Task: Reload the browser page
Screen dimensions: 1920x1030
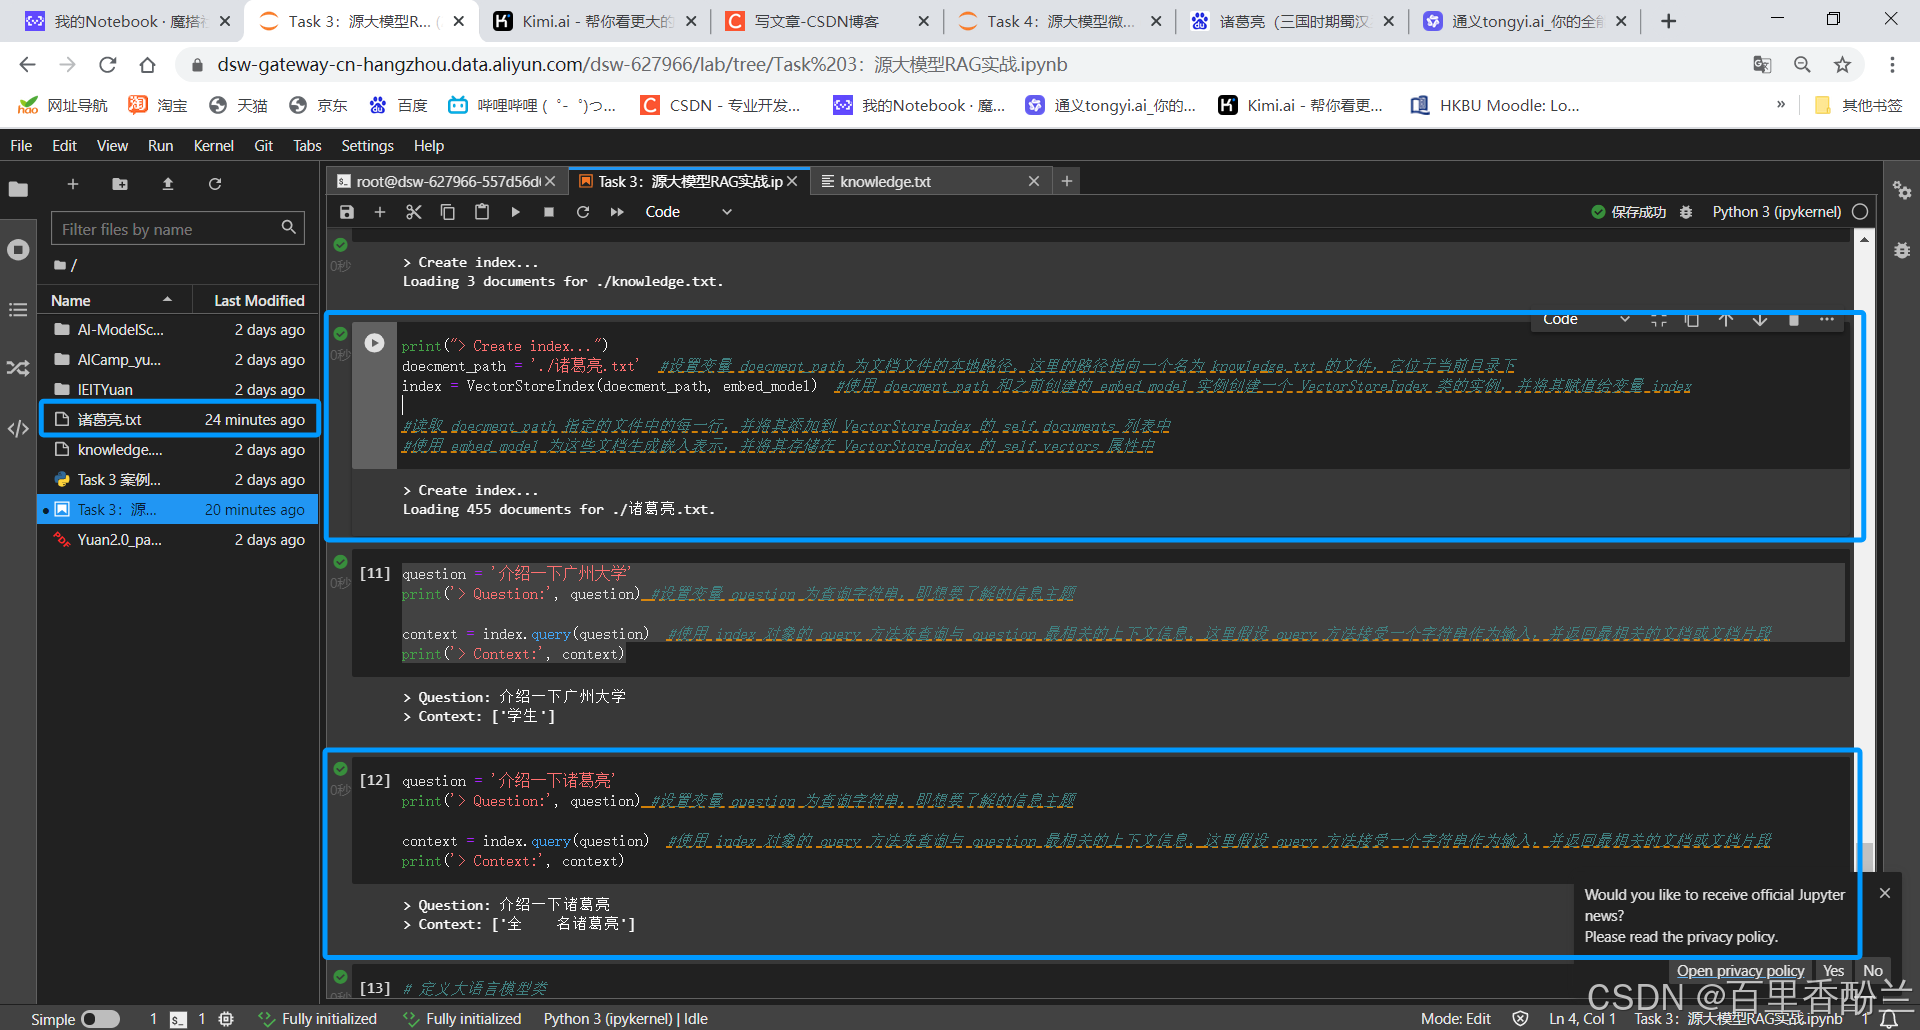Action: pos(107,65)
